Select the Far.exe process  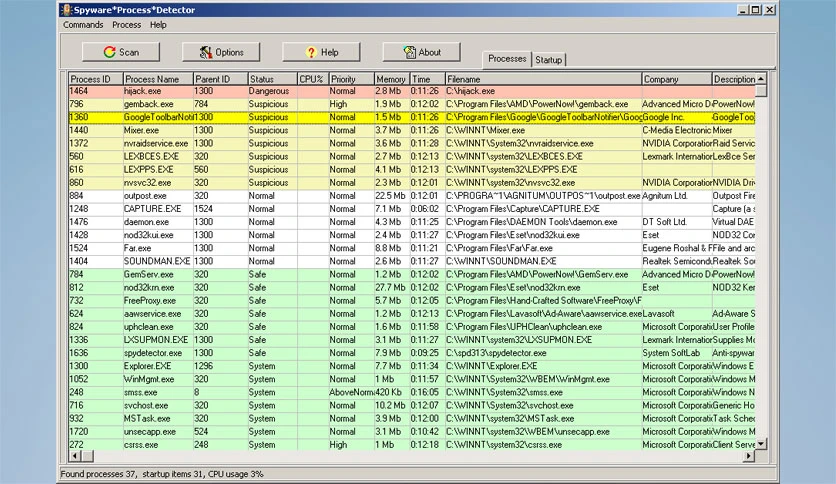[x=137, y=248]
